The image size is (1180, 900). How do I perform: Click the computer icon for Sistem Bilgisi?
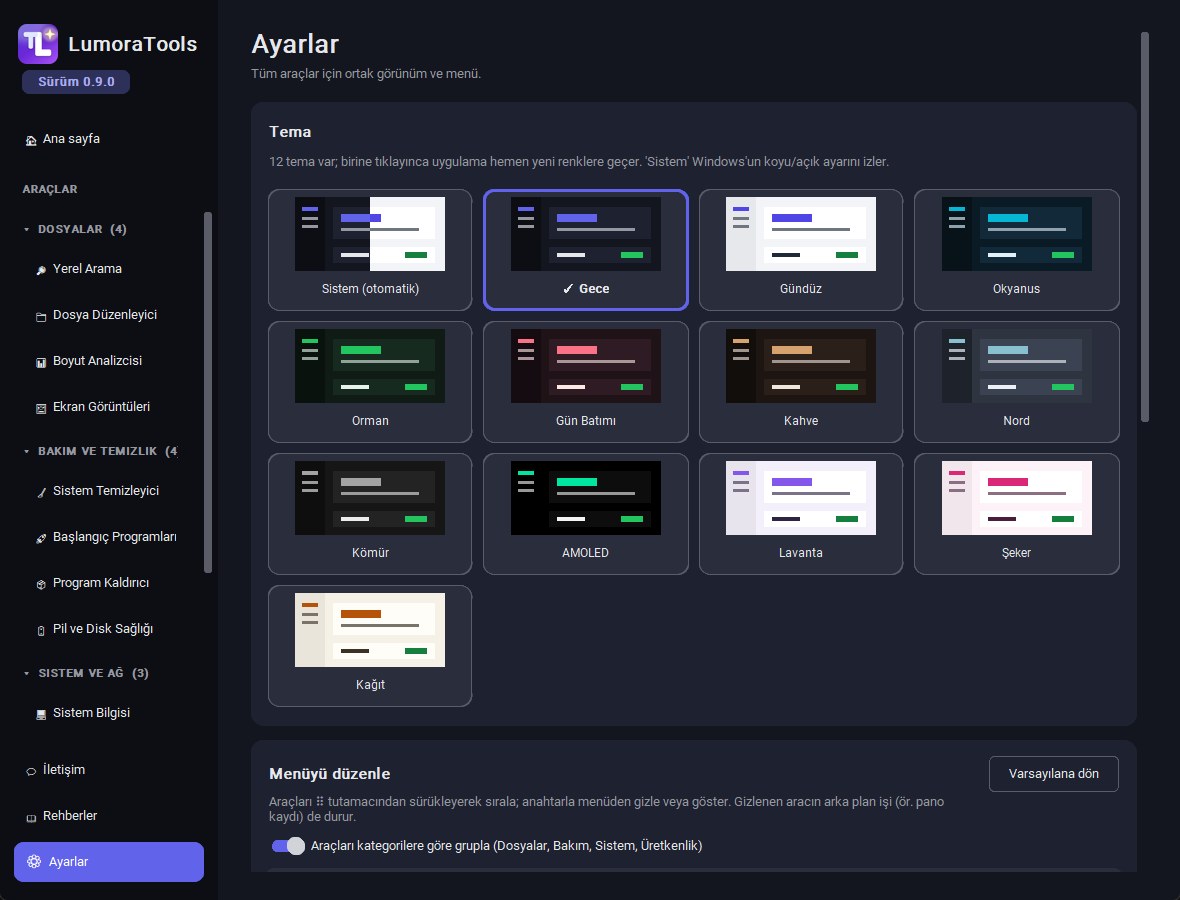tap(41, 714)
